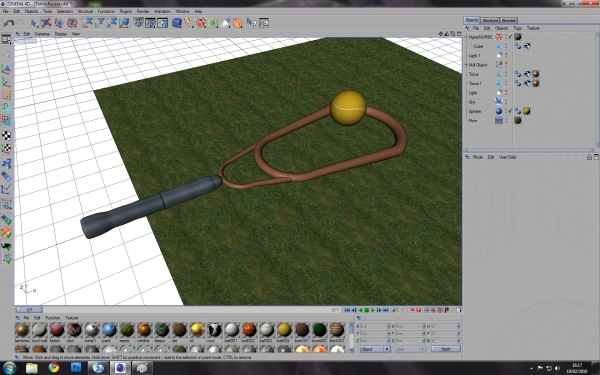Open the orange deformer objects icon
This screenshot has width=600, height=375.
coord(238,23)
